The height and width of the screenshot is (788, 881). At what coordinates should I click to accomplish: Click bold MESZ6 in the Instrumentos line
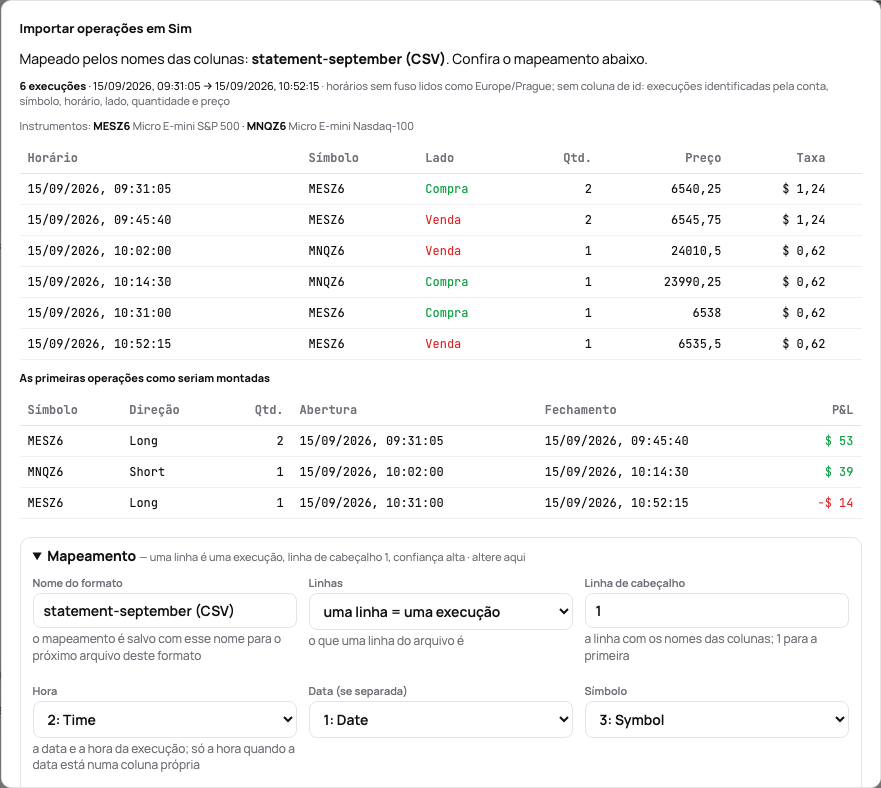coord(111,126)
